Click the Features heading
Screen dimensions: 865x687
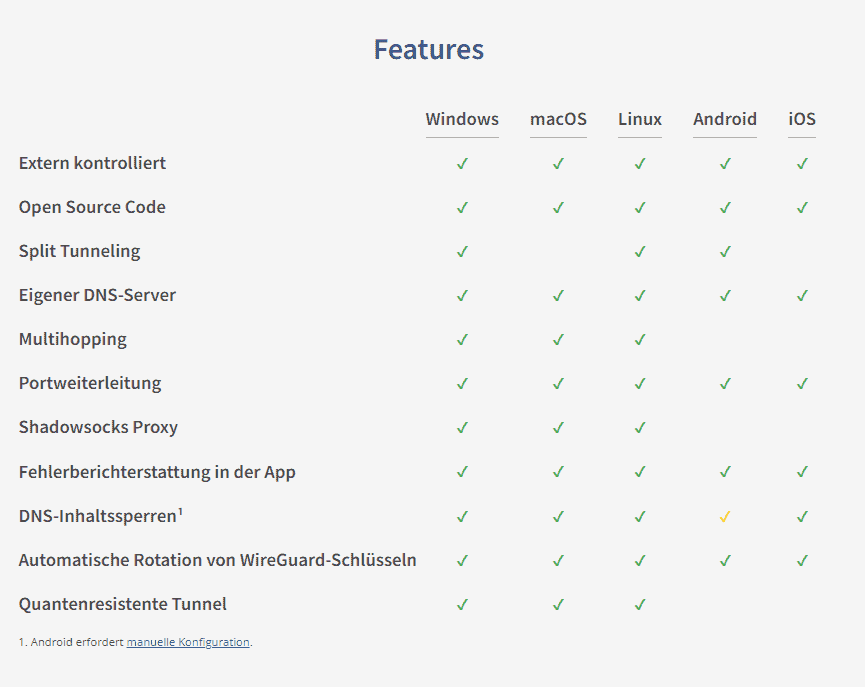click(x=429, y=49)
